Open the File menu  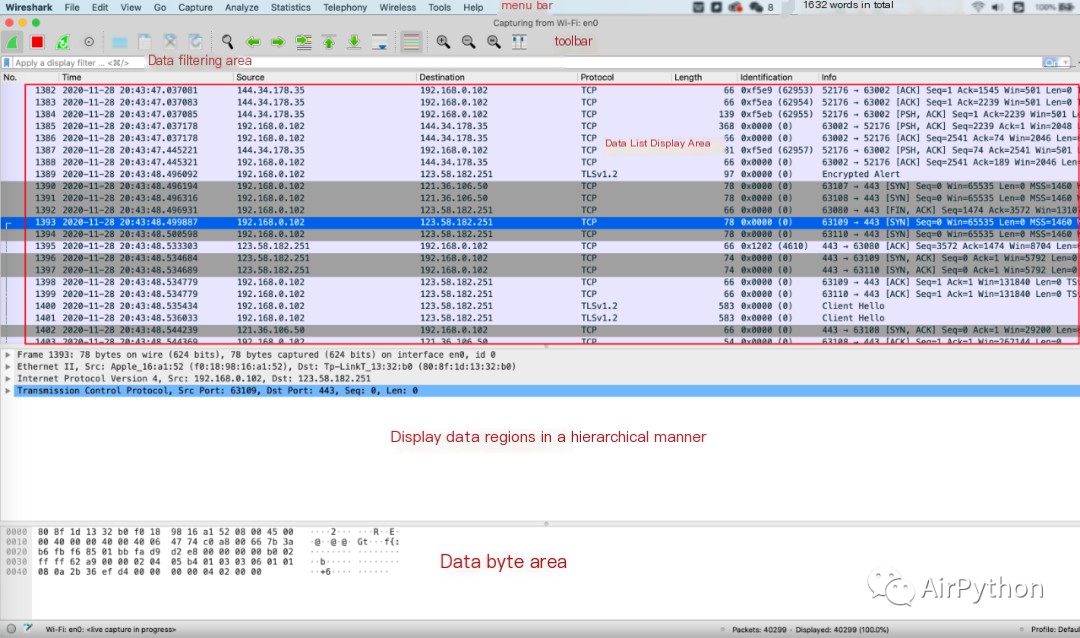pos(72,7)
